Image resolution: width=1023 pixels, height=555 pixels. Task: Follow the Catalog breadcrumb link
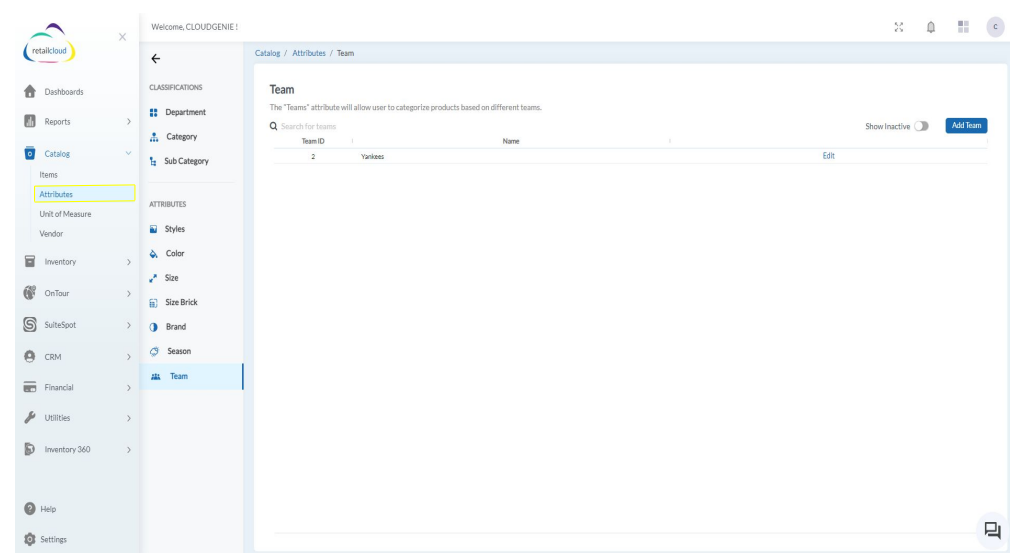(267, 53)
